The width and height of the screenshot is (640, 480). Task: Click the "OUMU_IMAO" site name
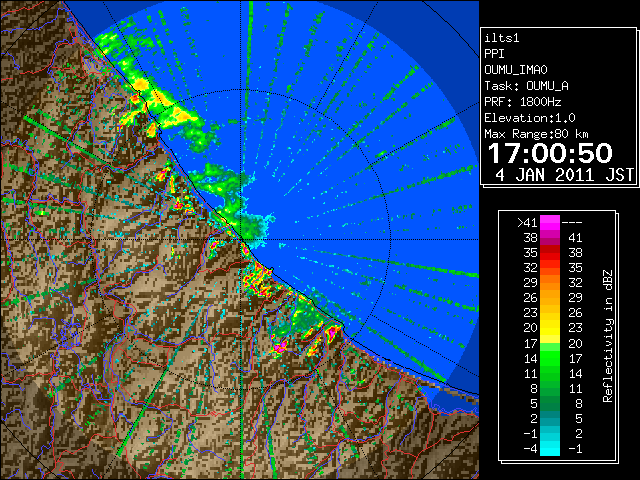516,70
